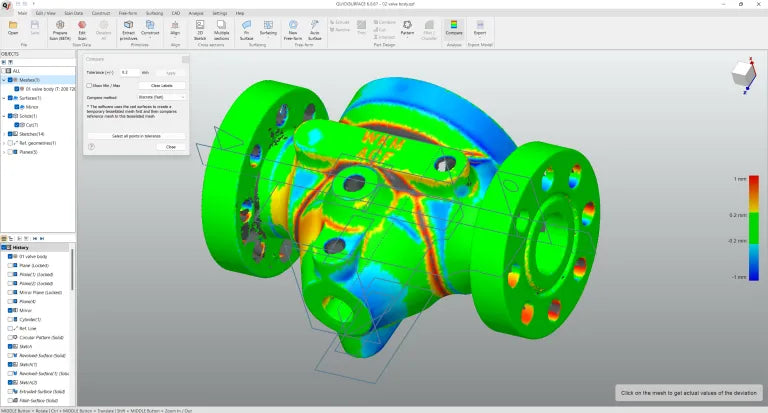Screen dimensions: 768x413
Task: Enable the Planes(5) checkbox
Action: coord(10,152)
